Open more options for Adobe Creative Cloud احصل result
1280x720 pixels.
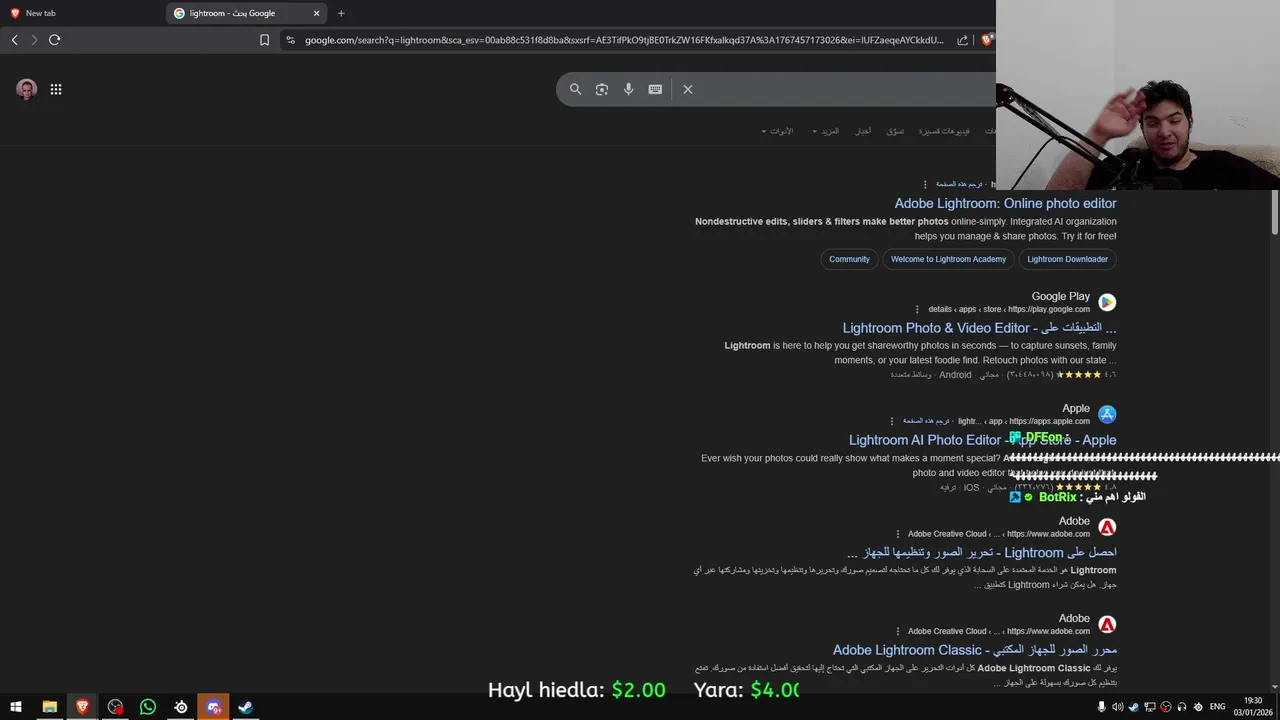click(898, 534)
